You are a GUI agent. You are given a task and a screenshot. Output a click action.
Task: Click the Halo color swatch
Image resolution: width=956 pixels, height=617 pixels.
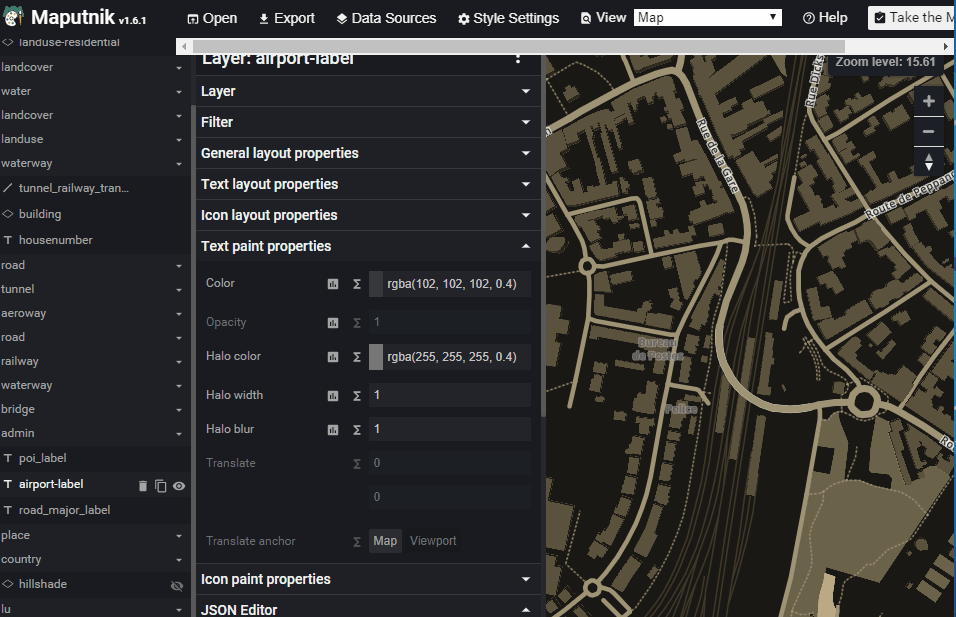pos(376,357)
